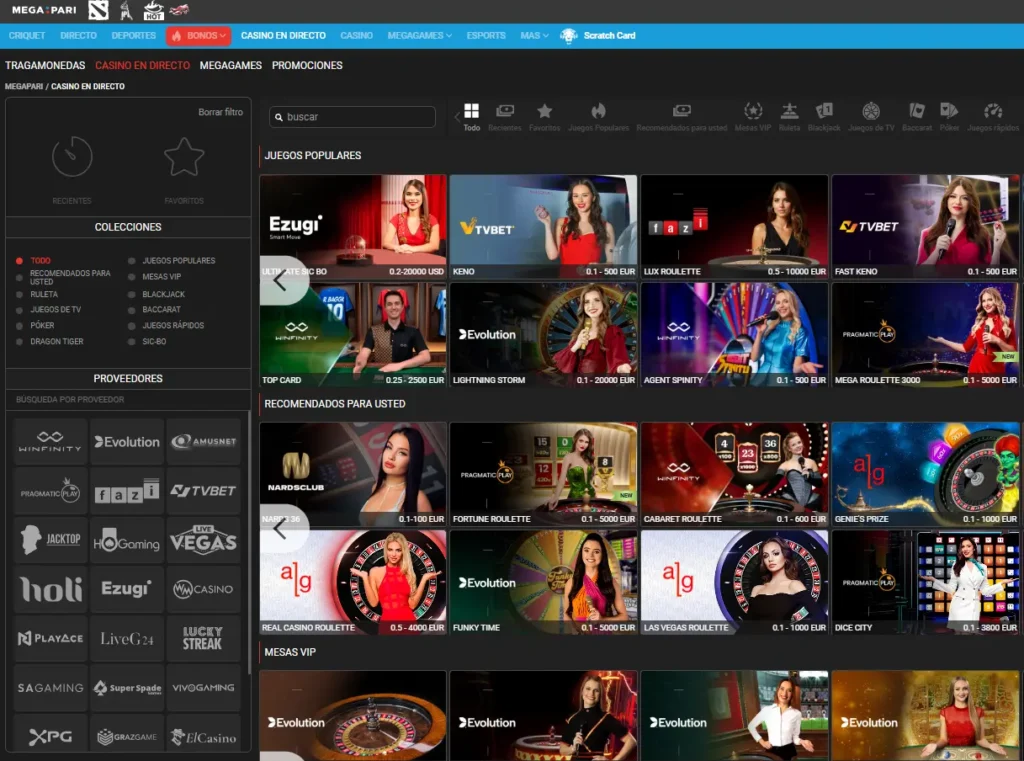1024x761 pixels.
Task: Click the Borrar filtro link
Action: pos(220,113)
